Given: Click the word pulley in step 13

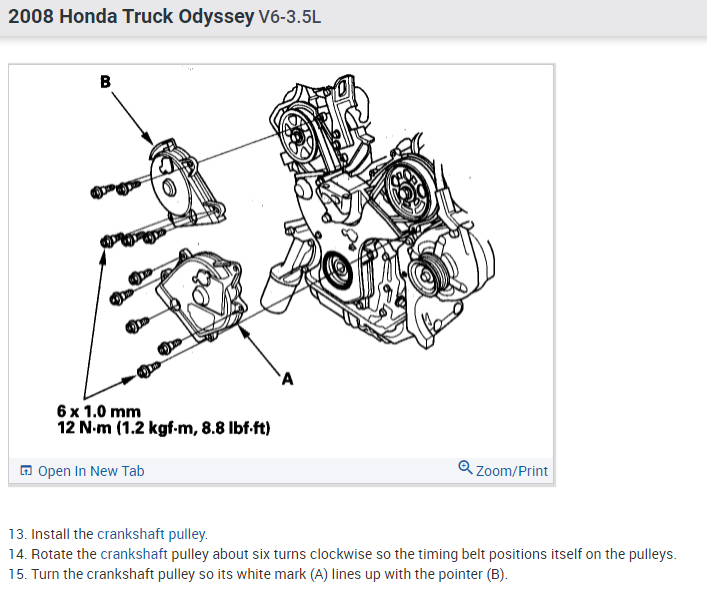Looking at the screenshot, I should (x=187, y=534).
